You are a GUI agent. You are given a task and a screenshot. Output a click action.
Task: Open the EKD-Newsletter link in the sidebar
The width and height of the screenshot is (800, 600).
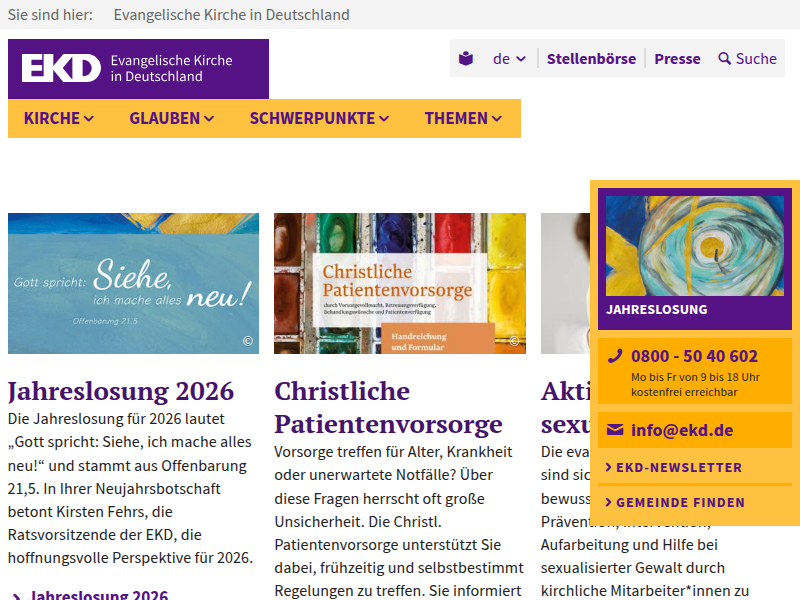point(678,467)
